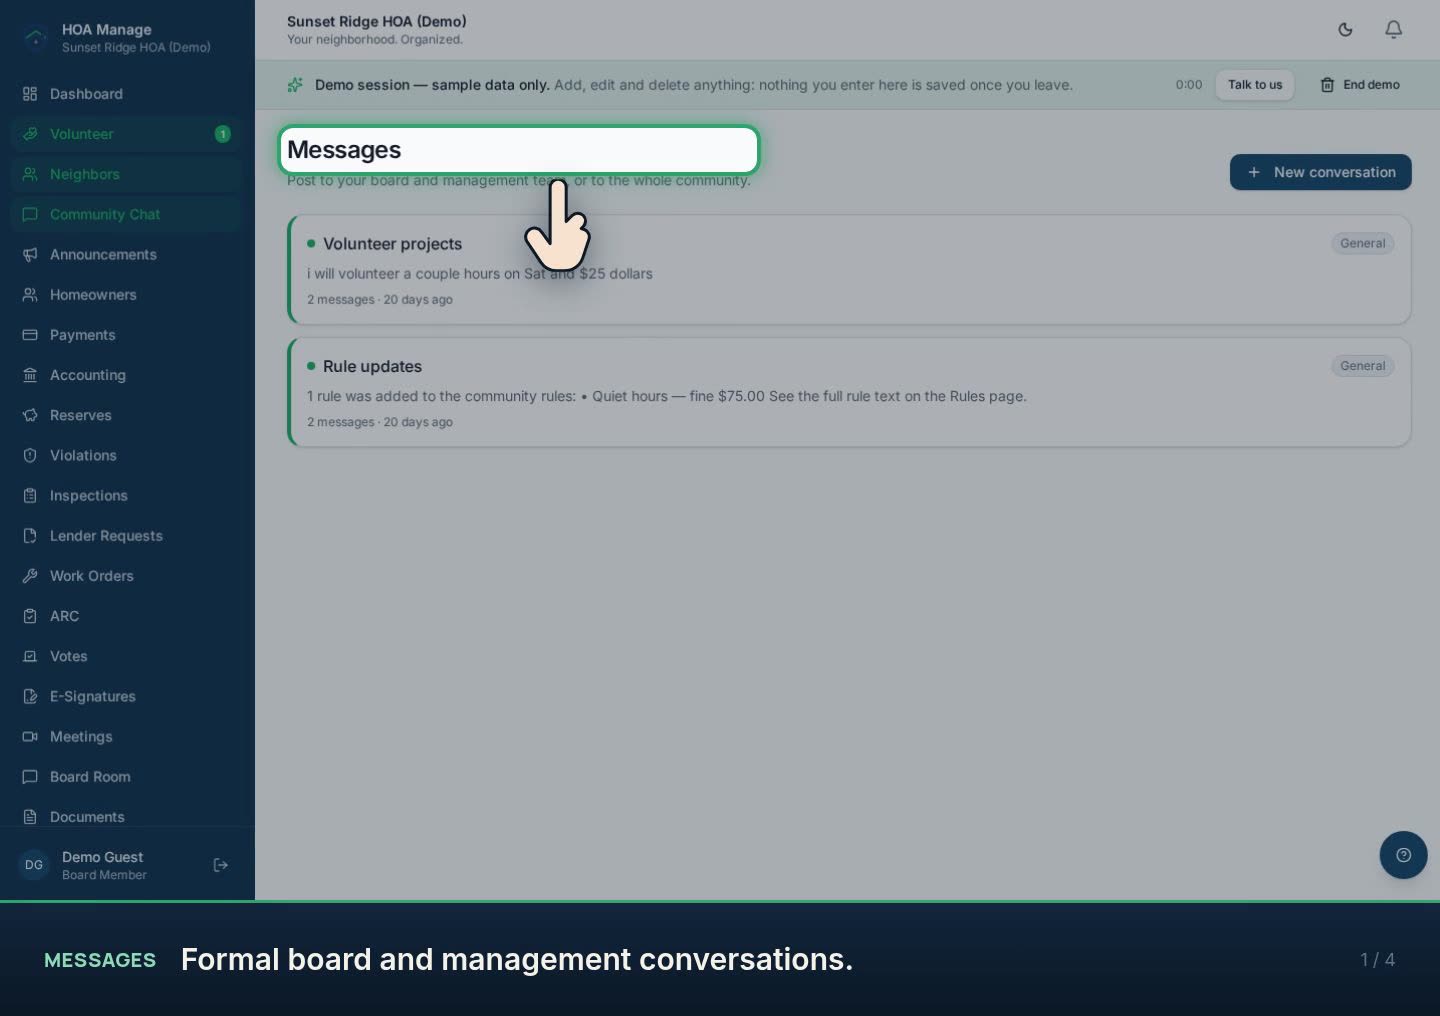This screenshot has width=1440, height=1016.
Task: Click the Talk to us button
Action: pyautogui.click(x=1254, y=85)
